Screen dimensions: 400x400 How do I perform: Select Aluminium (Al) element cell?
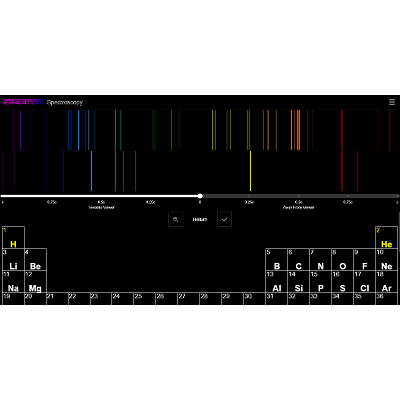point(276,281)
